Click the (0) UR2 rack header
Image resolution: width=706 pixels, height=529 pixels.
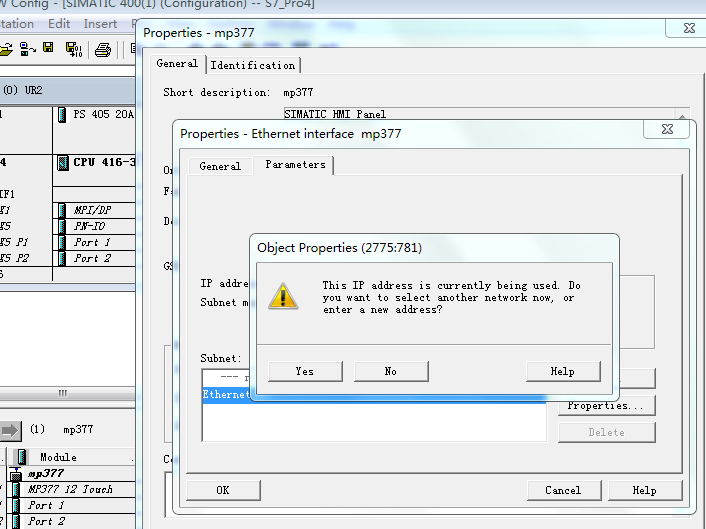tap(68, 90)
